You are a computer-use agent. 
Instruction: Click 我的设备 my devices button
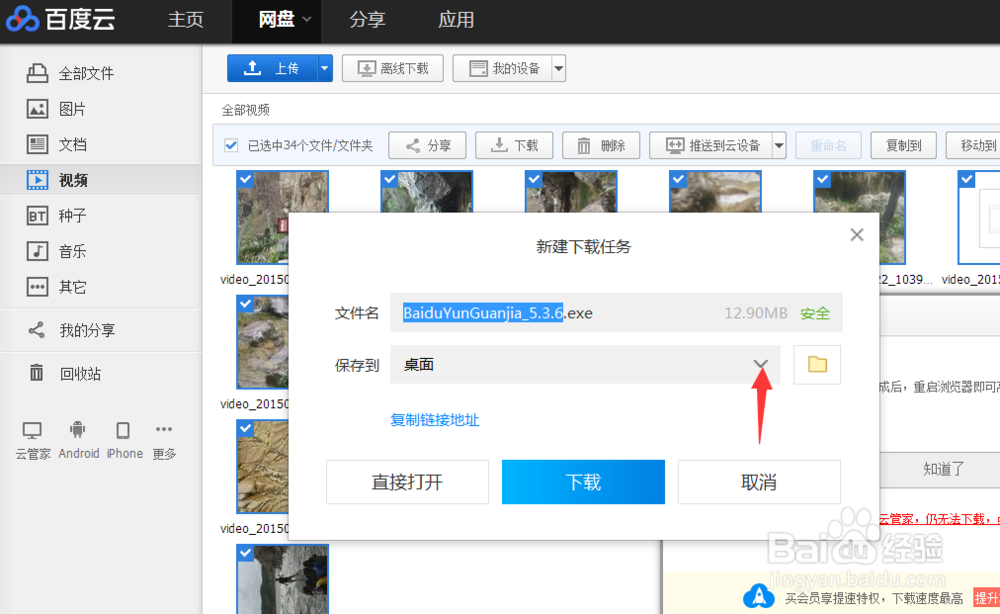tap(503, 68)
